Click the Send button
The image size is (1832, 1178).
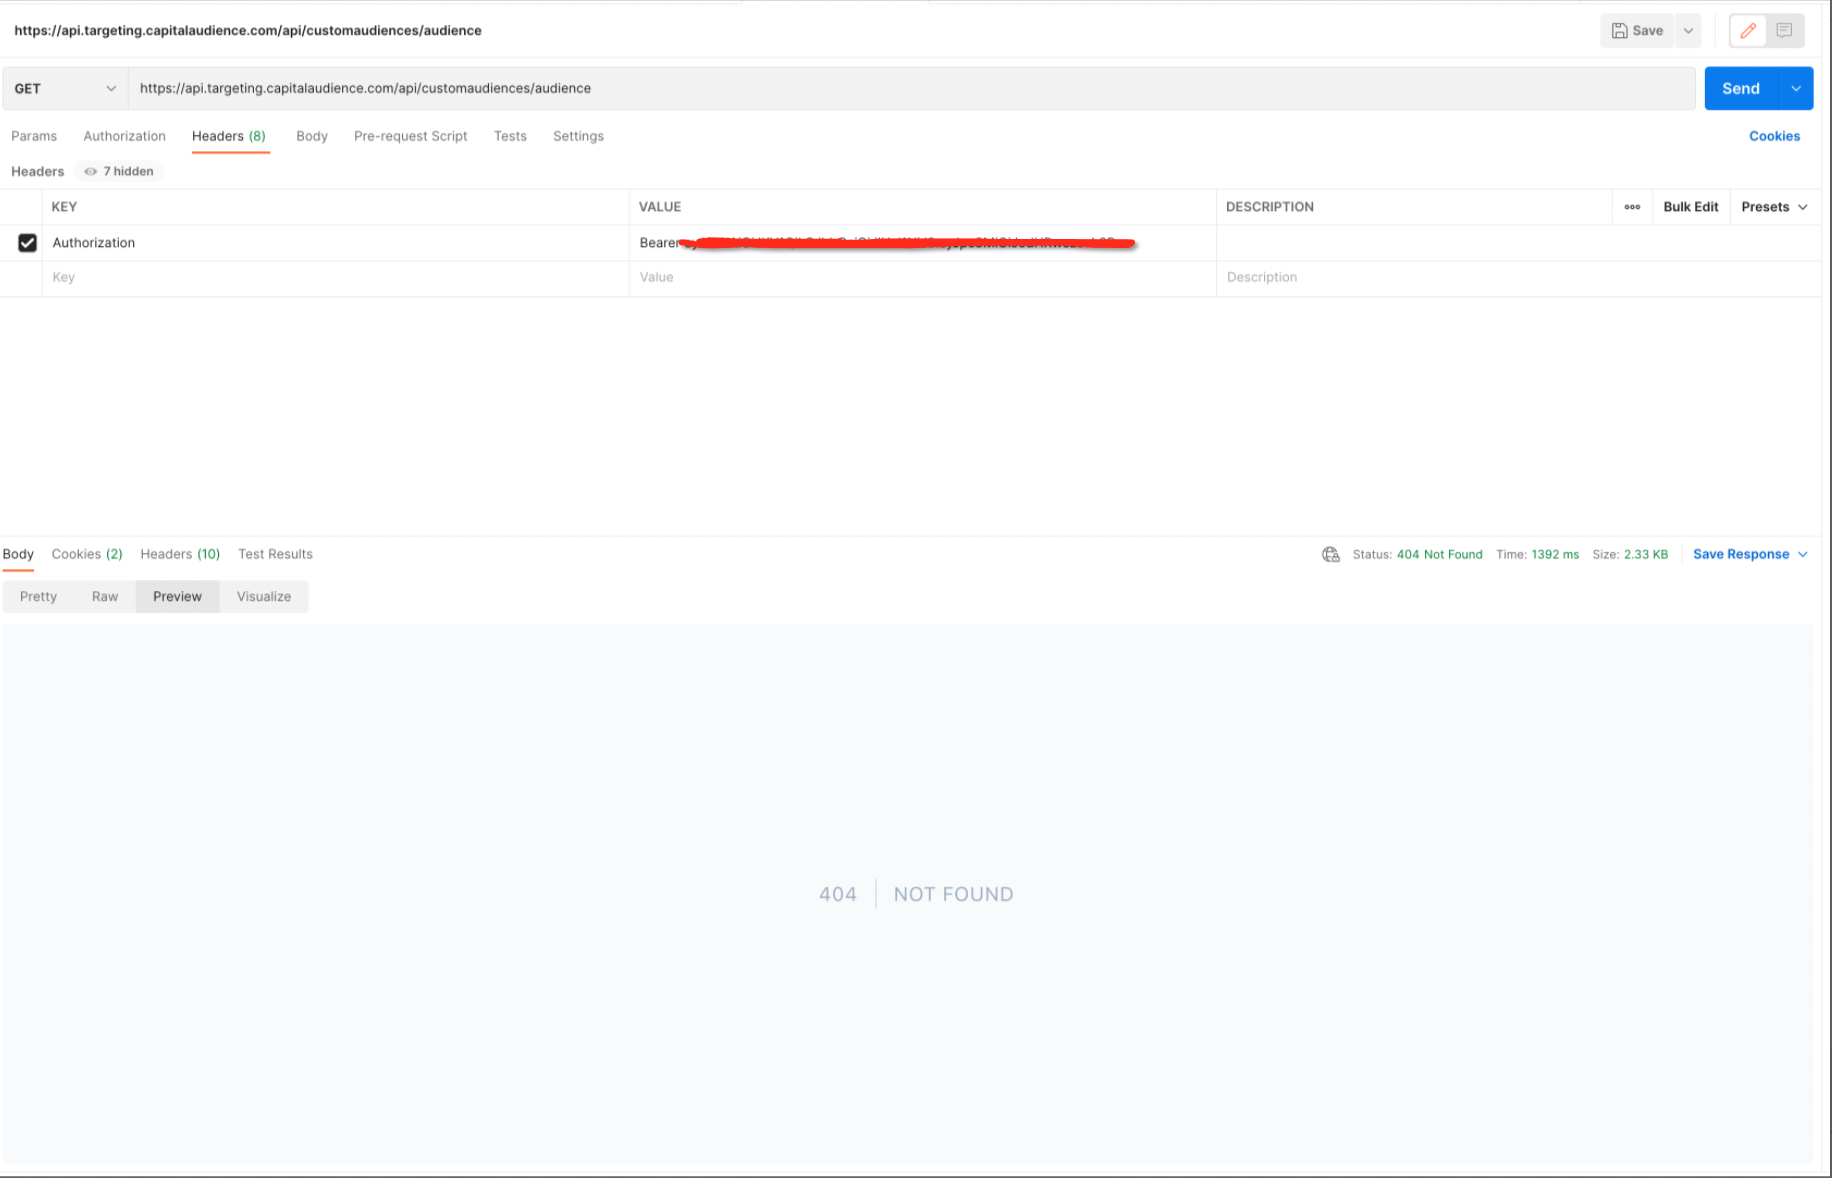pyautogui.click(x=1740, y=88)
